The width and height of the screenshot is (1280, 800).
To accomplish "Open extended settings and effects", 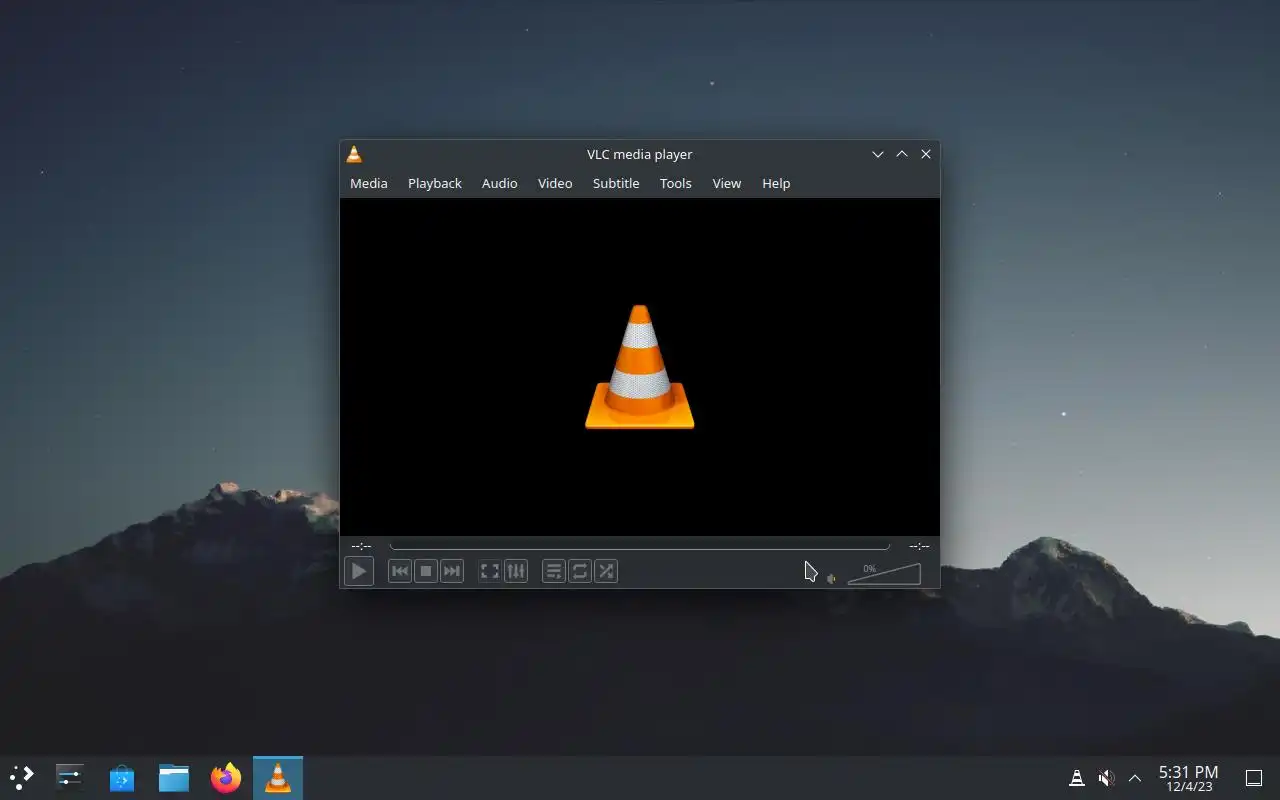I will tap(516, 571).
